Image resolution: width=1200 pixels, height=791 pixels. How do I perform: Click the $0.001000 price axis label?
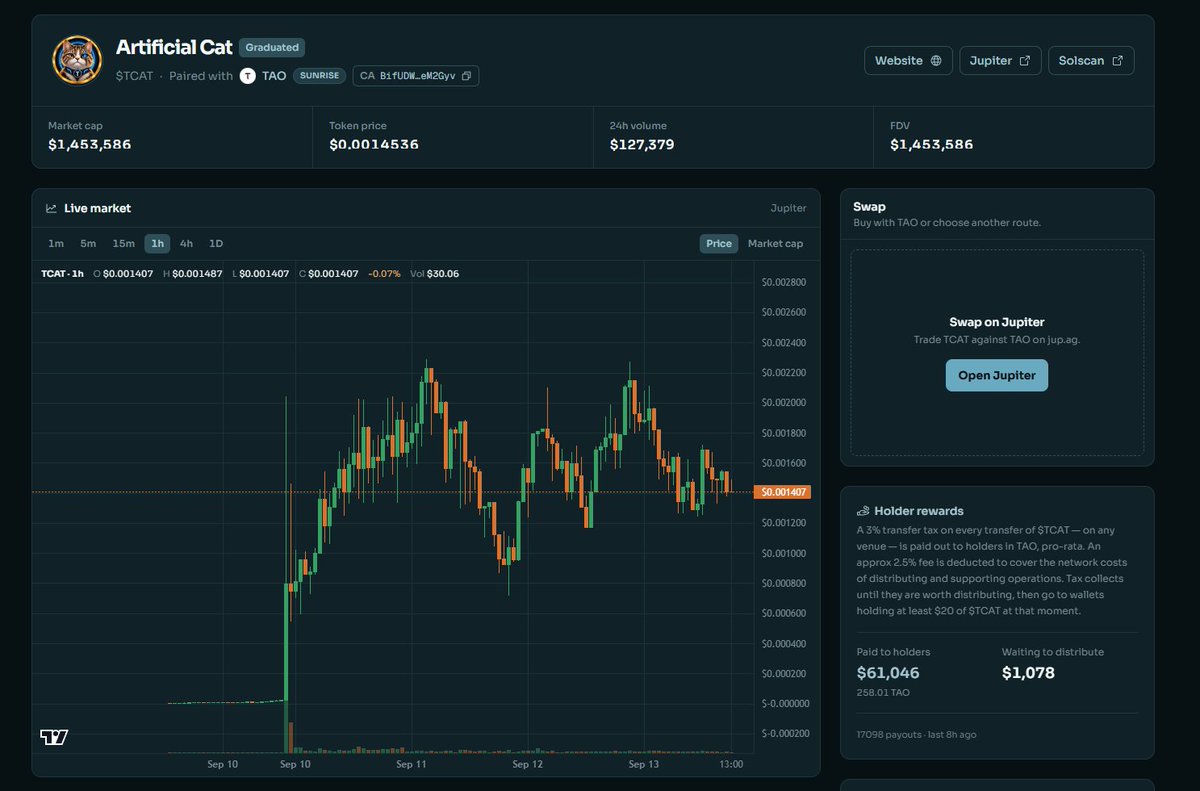pyautogui.click(x=784, y=553)
